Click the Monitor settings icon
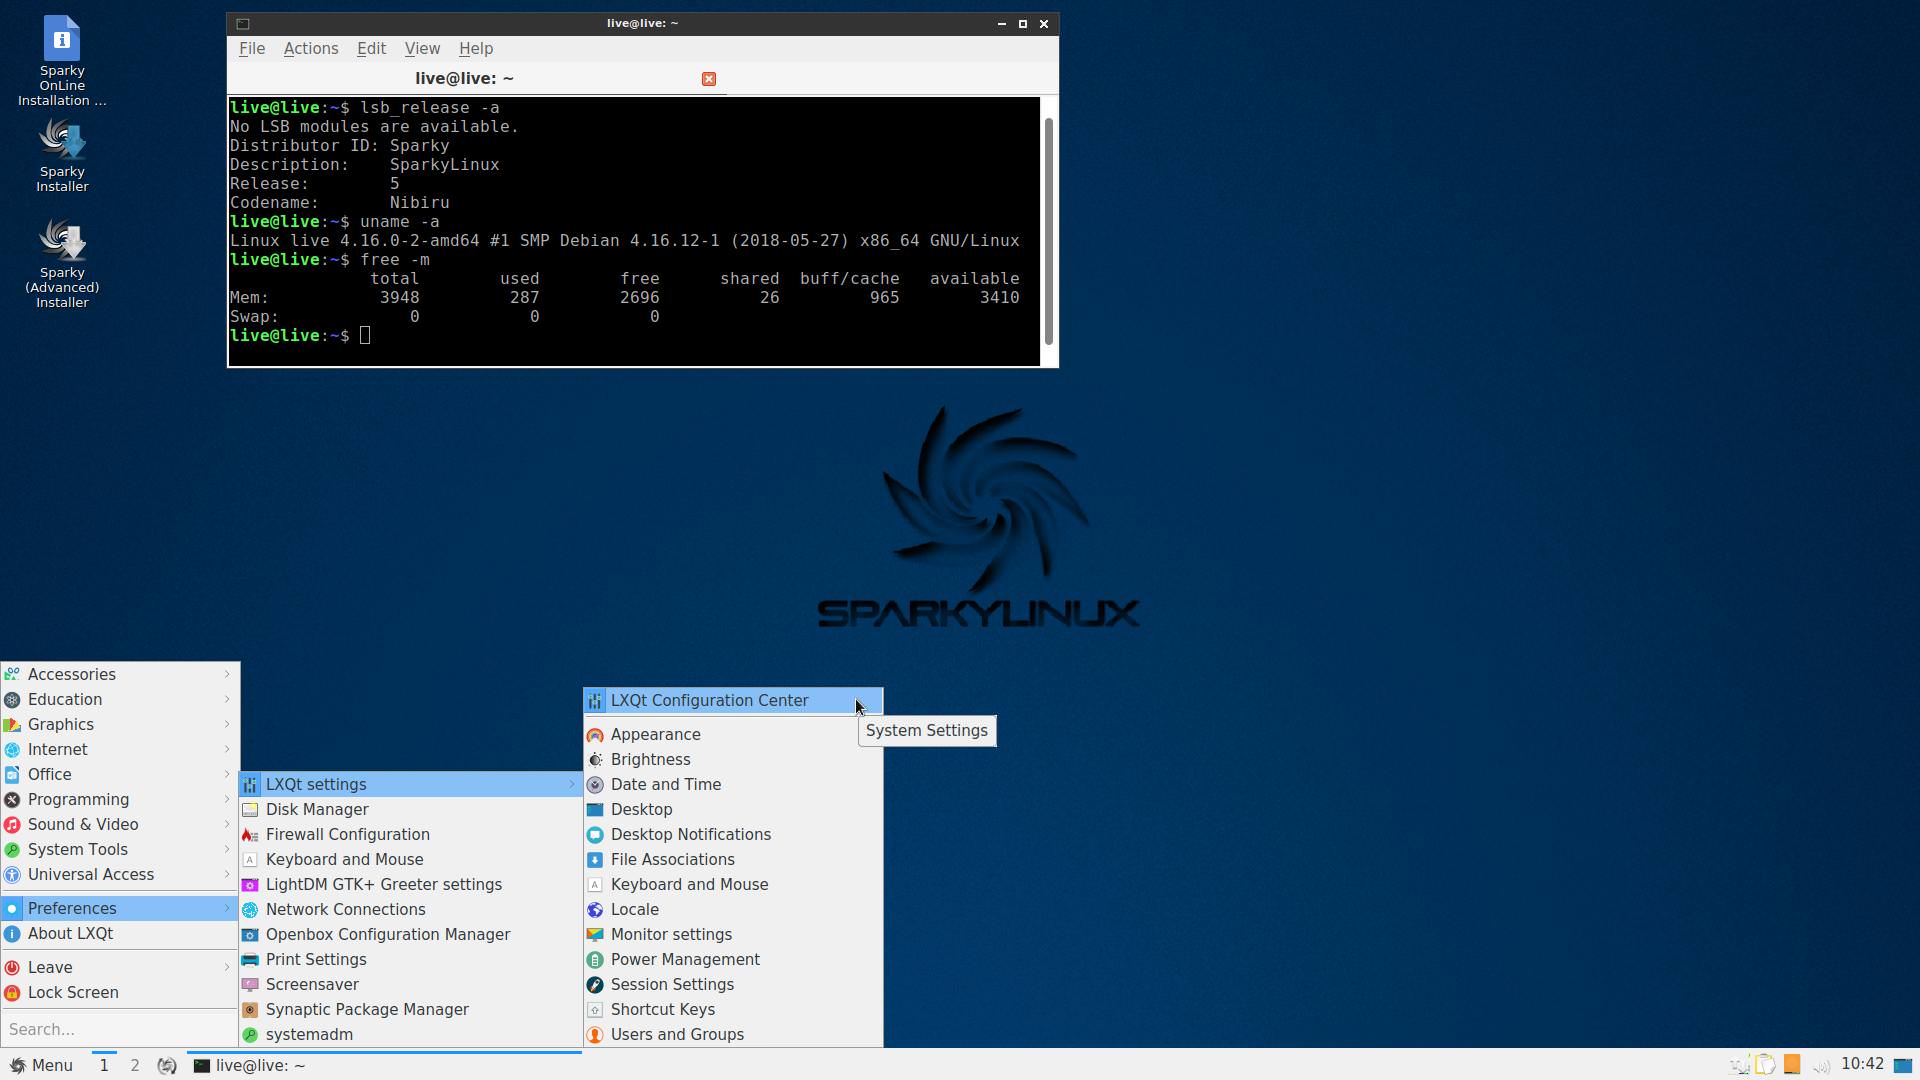This screenshot has width=1920, height=1080. click(595, 935)
